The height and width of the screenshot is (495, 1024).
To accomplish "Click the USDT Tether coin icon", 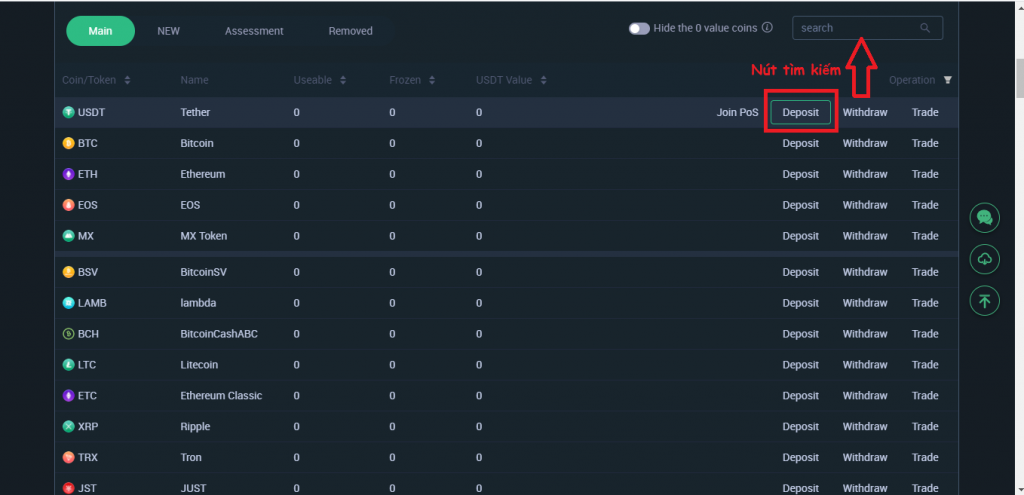I will click(x=68, y=112).
